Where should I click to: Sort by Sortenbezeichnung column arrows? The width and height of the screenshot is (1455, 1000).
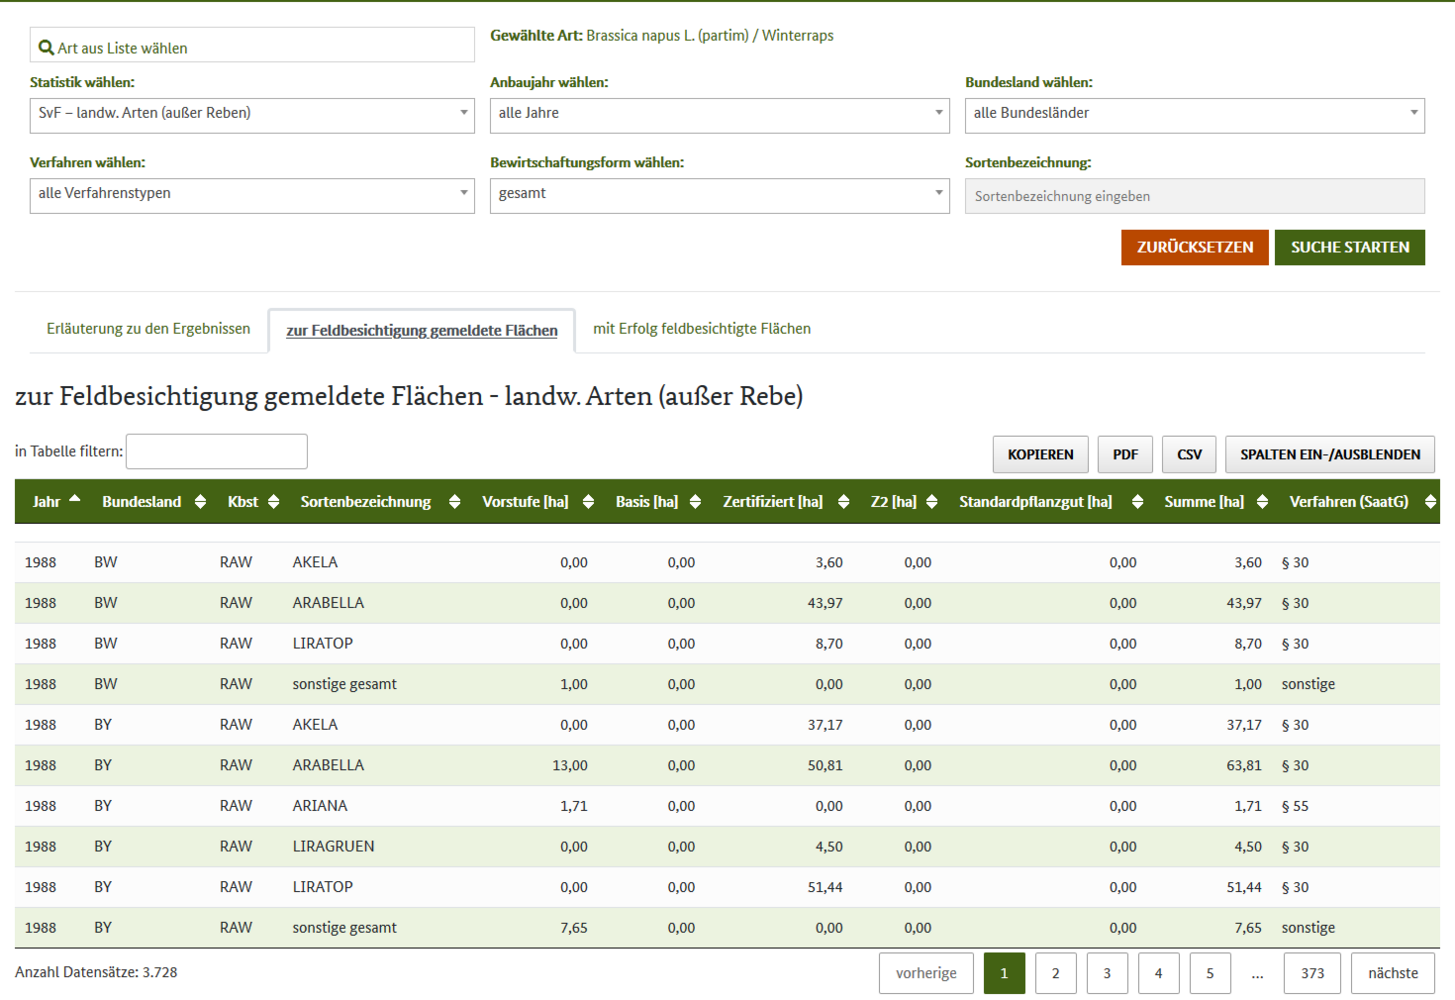[x=454, y=502]
